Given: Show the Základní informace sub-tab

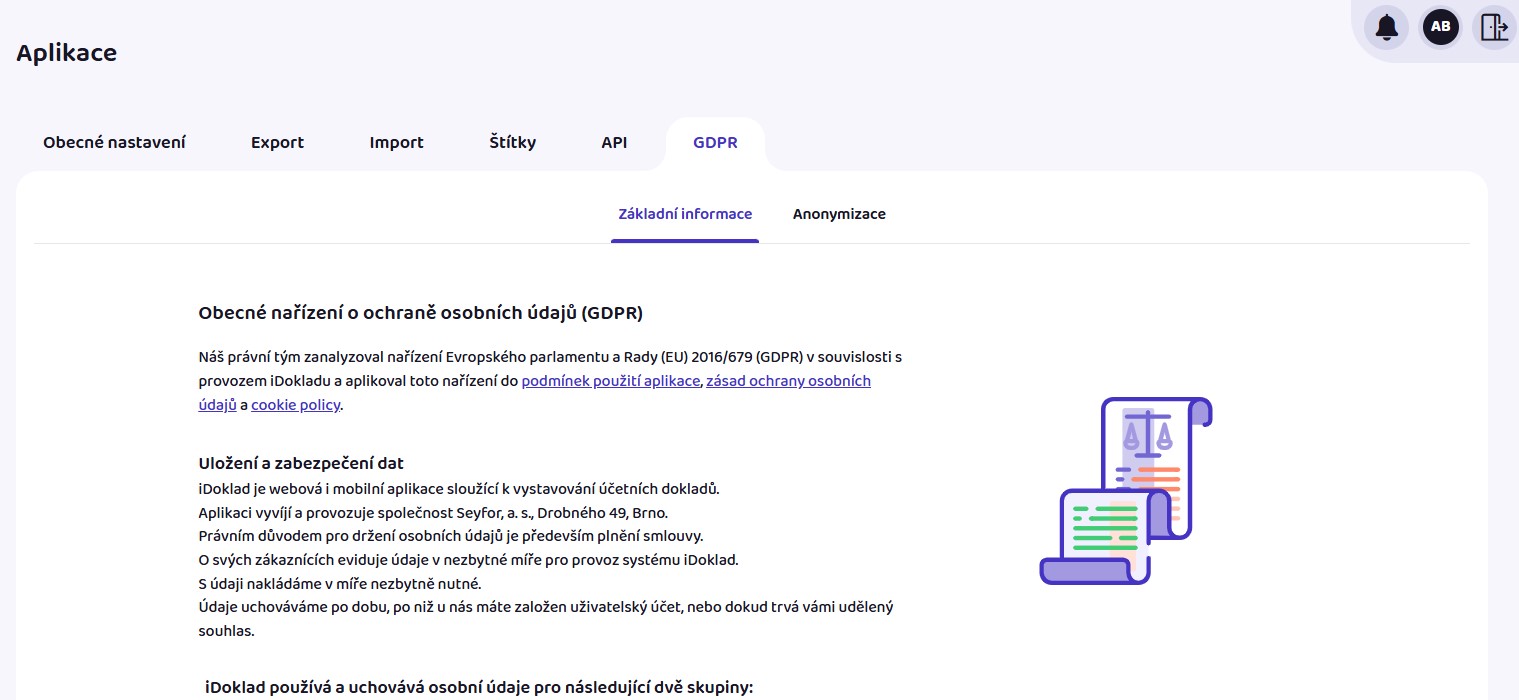Looking at the screenshot, I should click(685, 214).
